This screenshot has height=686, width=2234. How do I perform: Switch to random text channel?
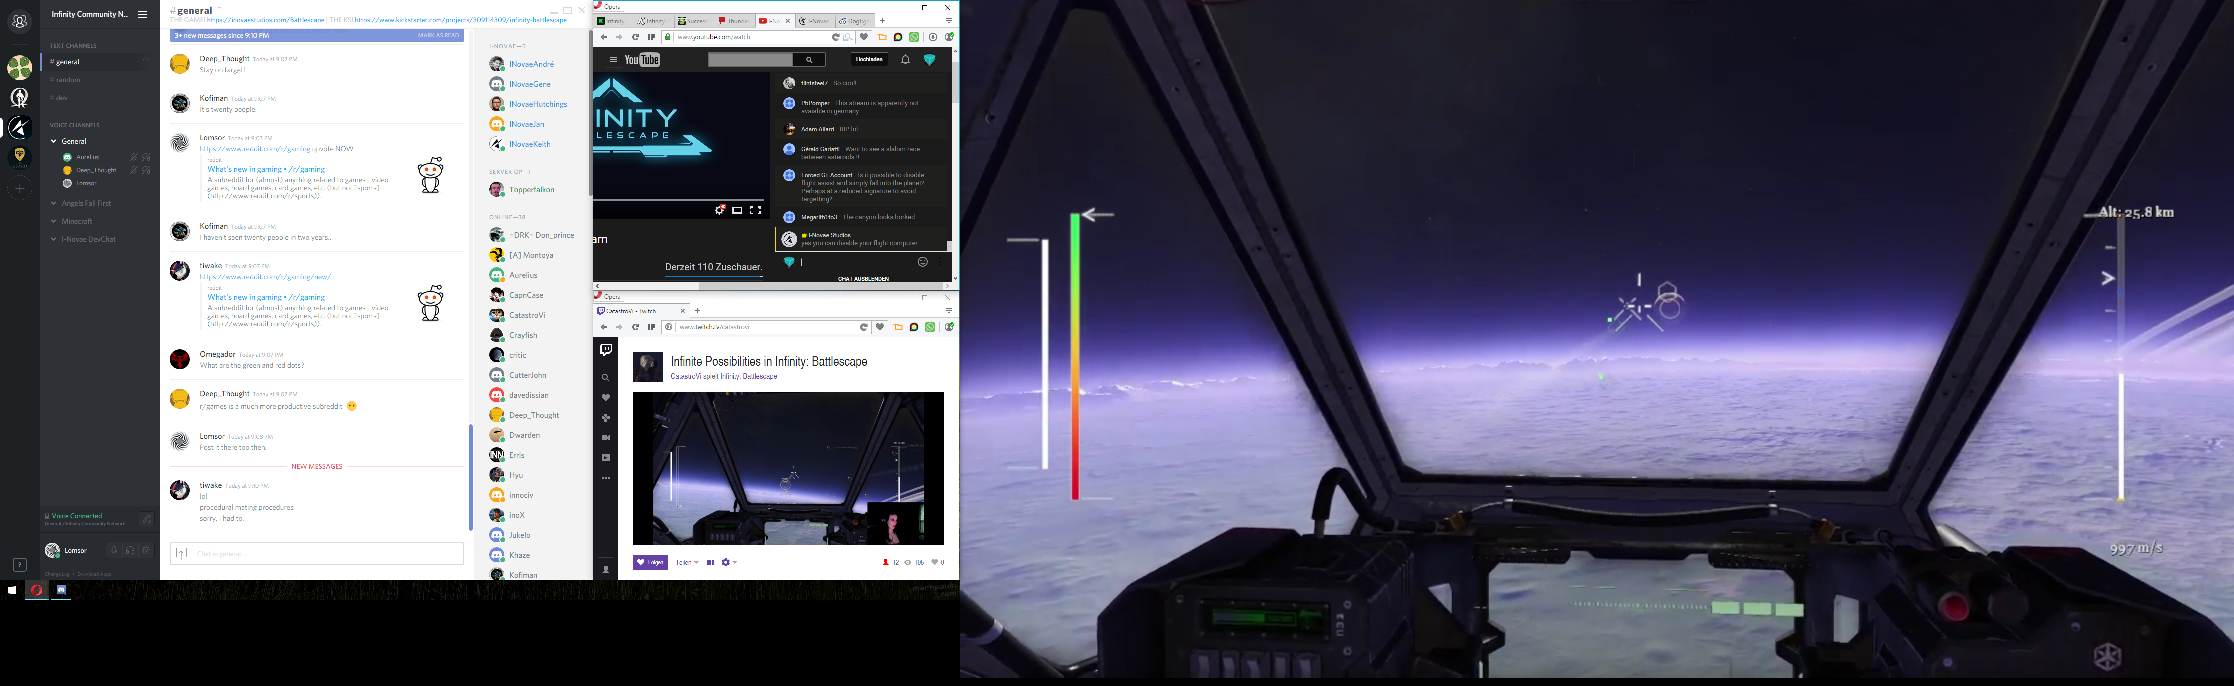pyautogui.click(x=68, y=80)
